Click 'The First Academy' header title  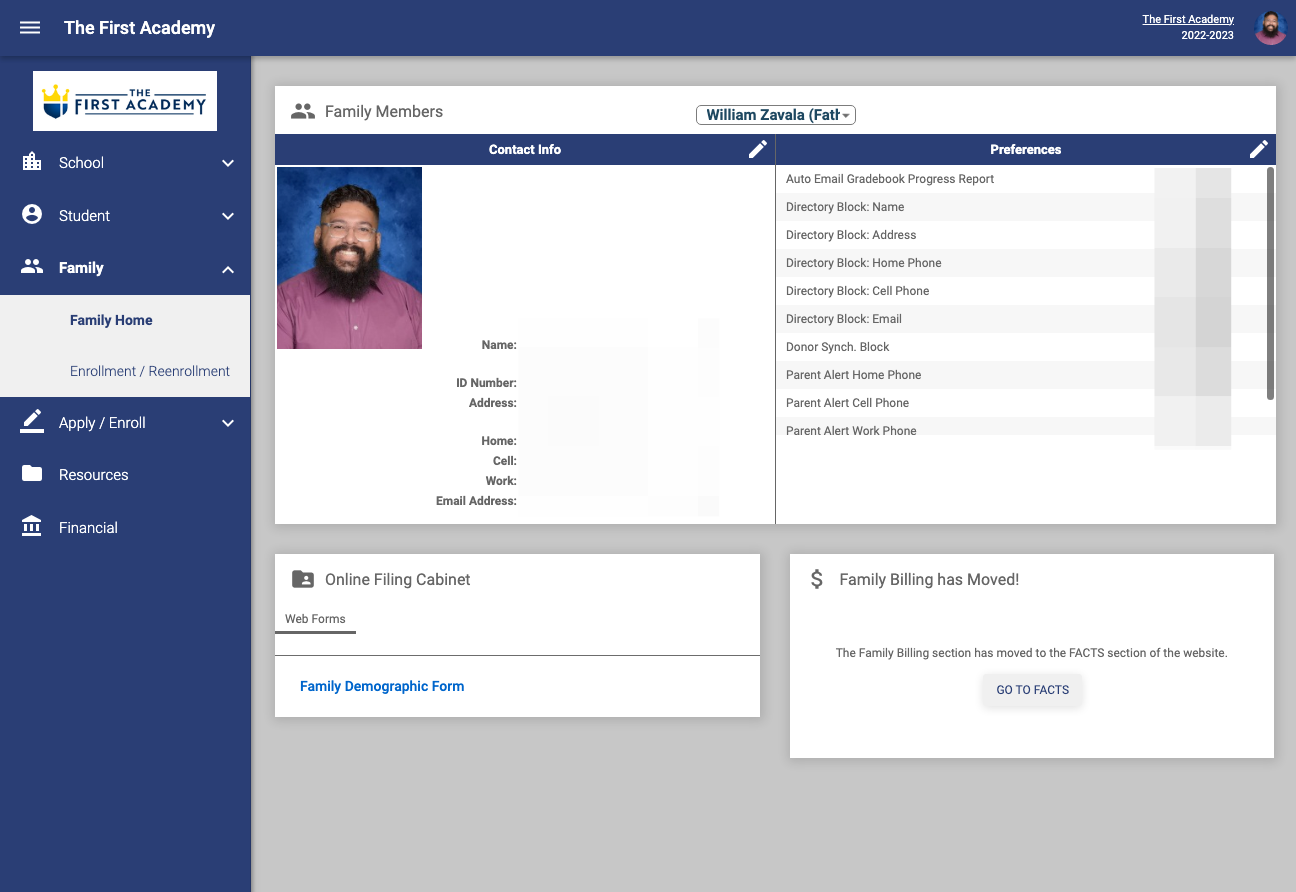coord(140,28)
